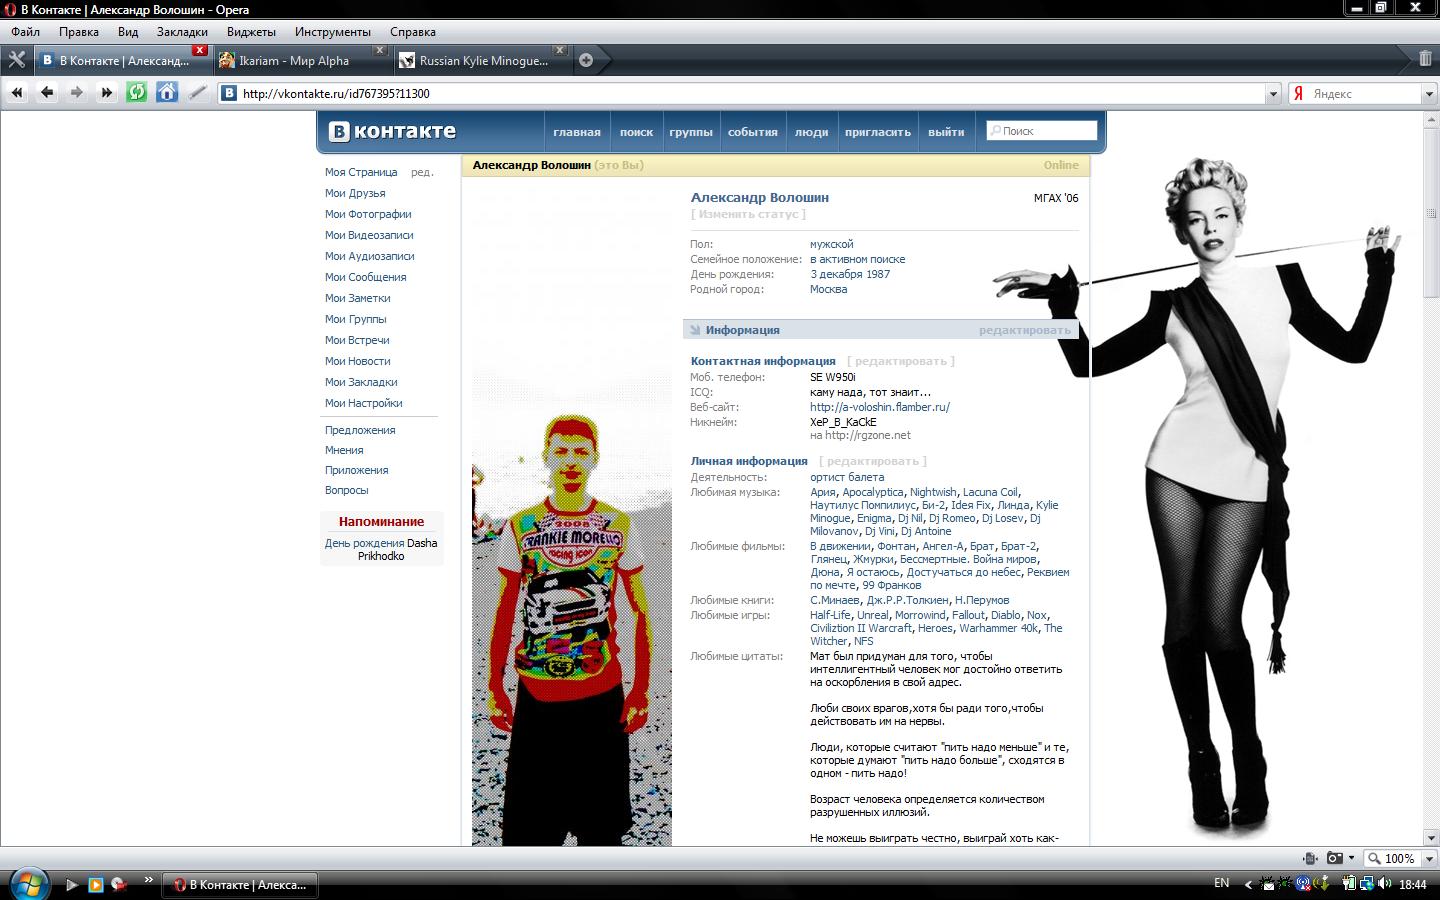The height and width of the screenshot is (900, 1440).
Task: Open the Виджеты menu
Action: pos(251,32)
